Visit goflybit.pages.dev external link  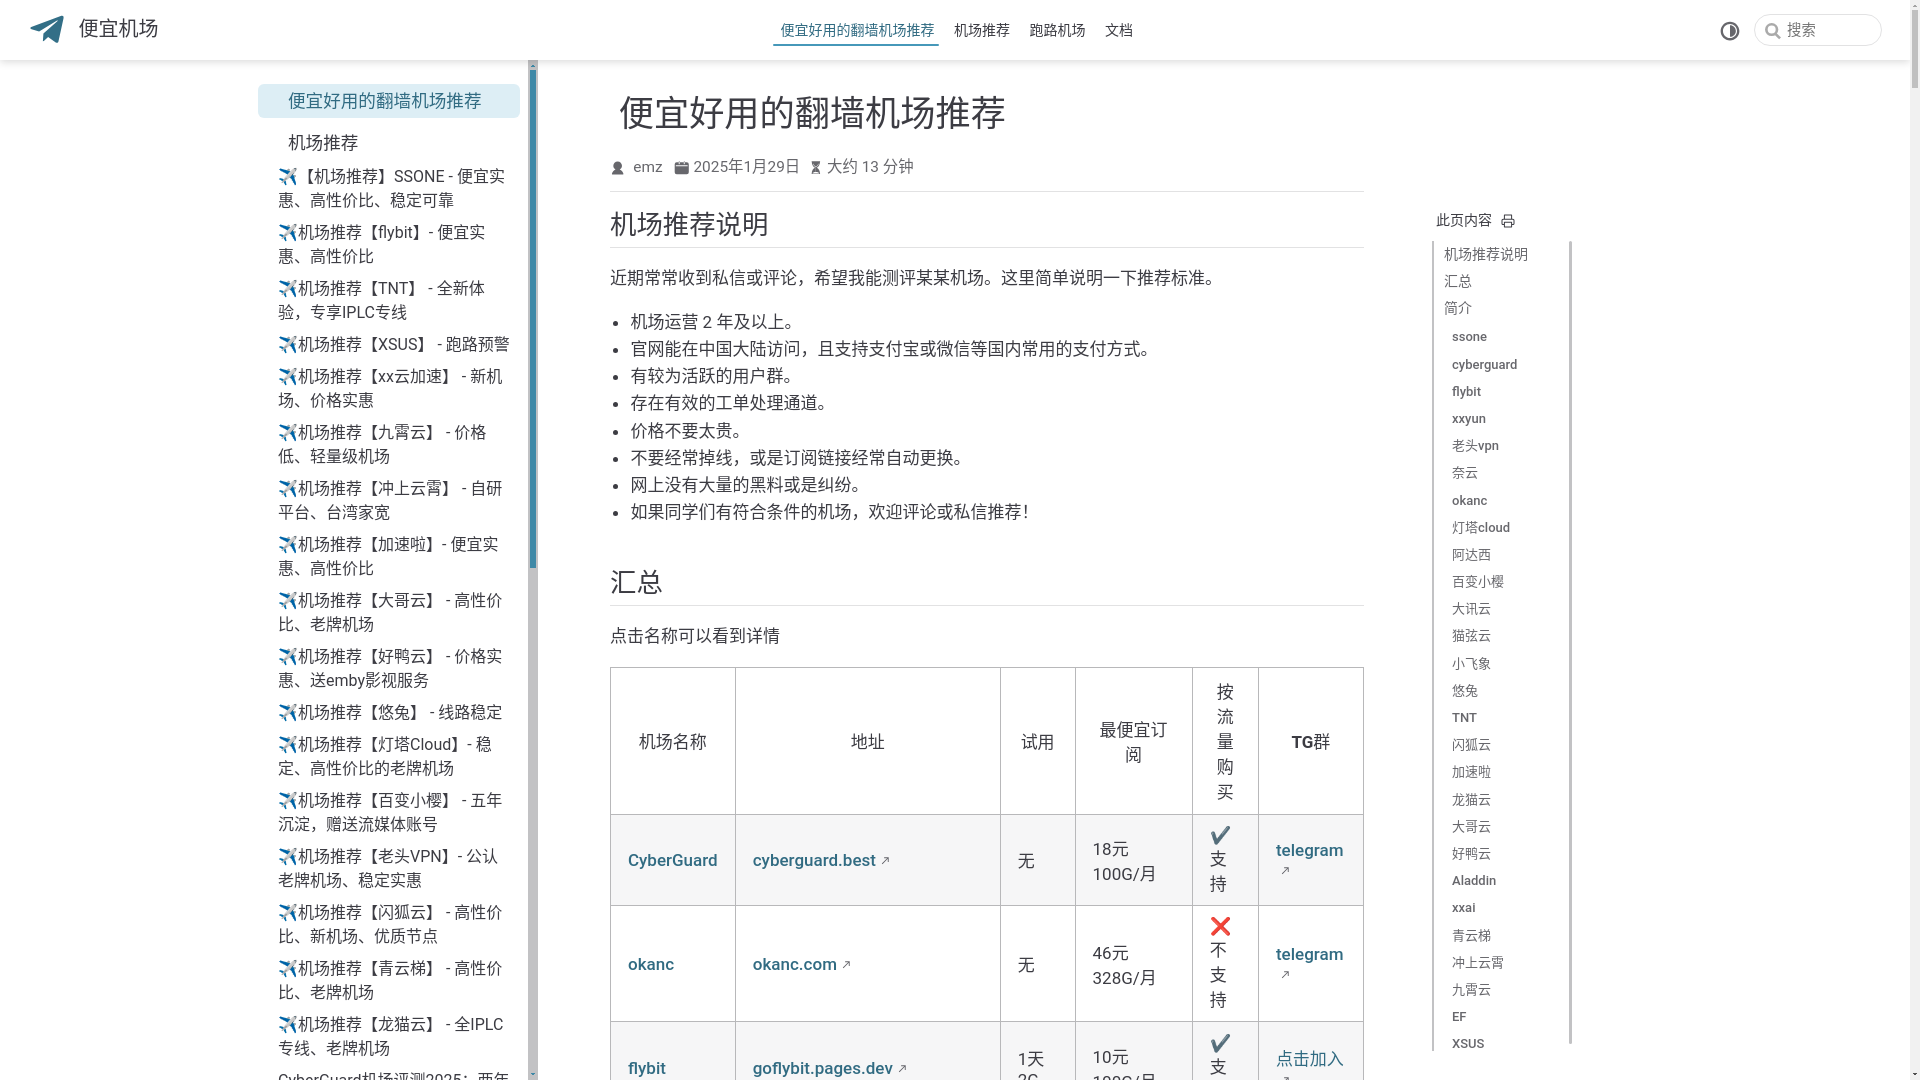830,1068
